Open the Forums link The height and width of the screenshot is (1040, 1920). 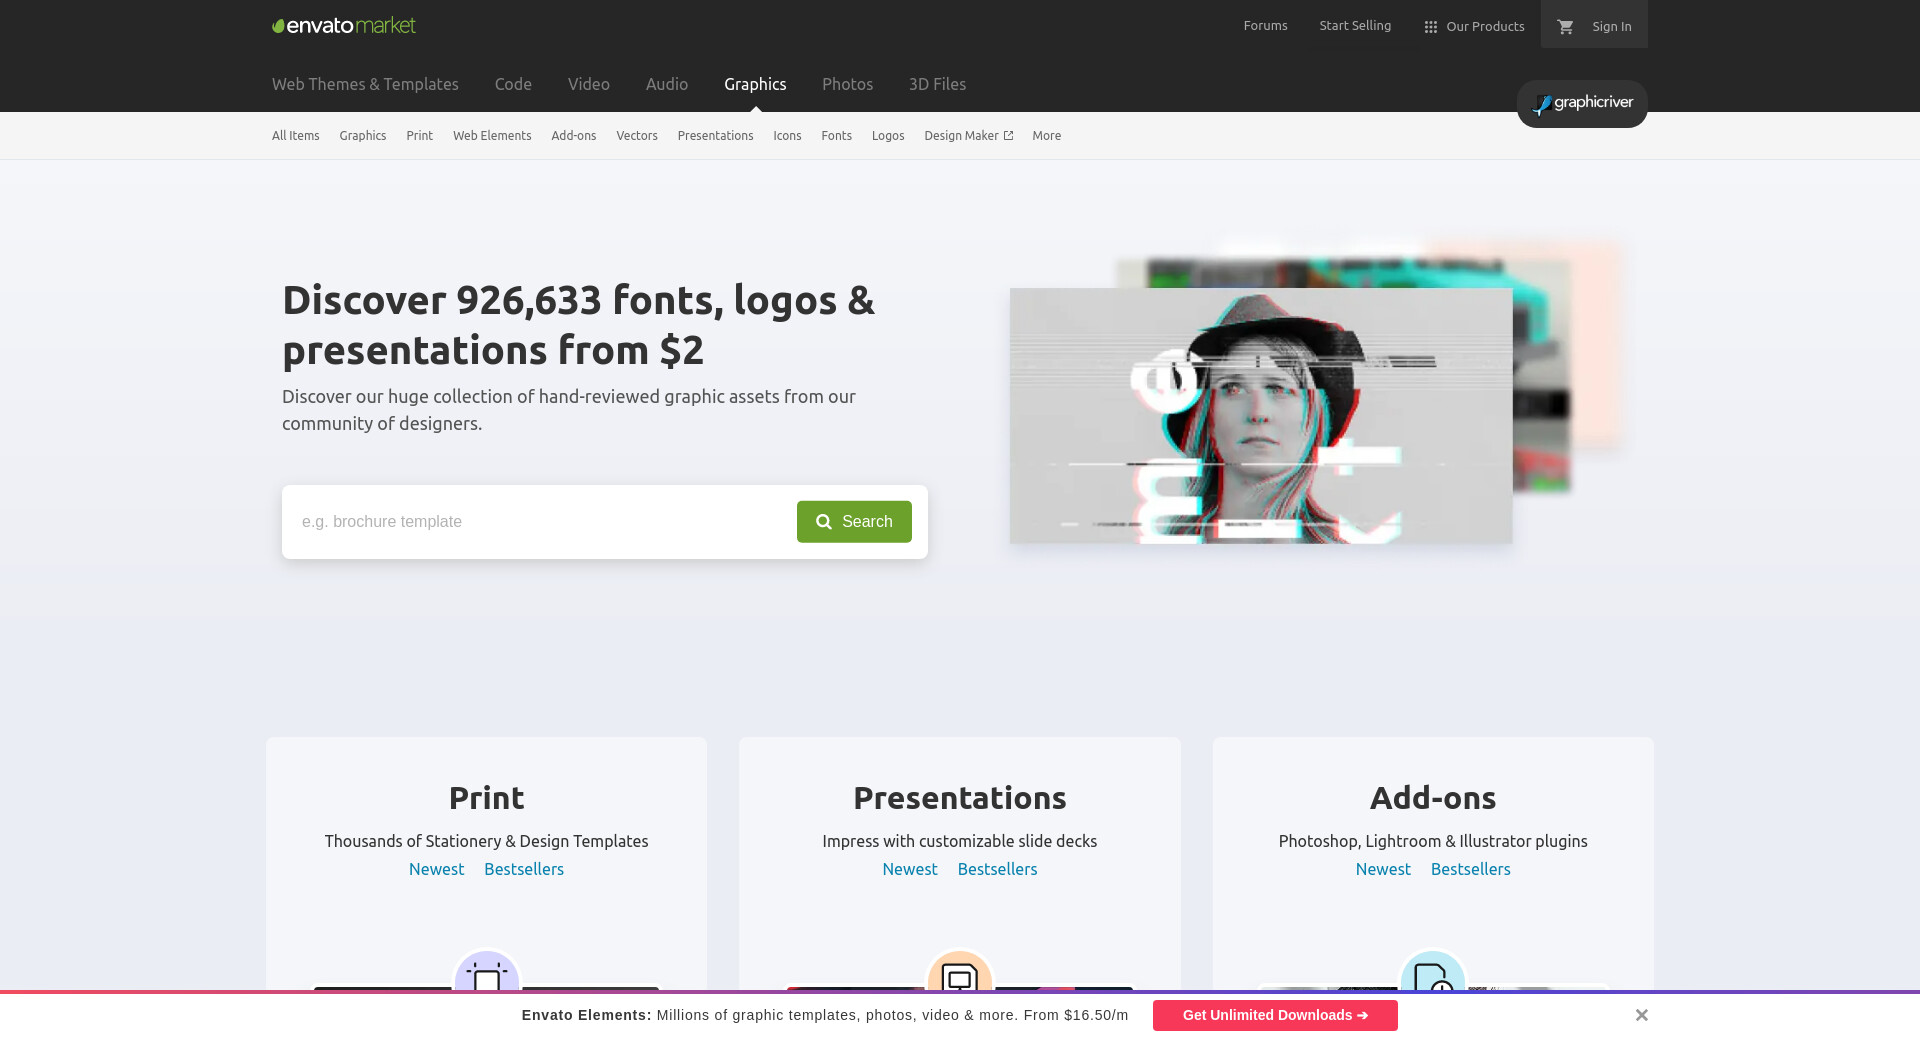1265,25
